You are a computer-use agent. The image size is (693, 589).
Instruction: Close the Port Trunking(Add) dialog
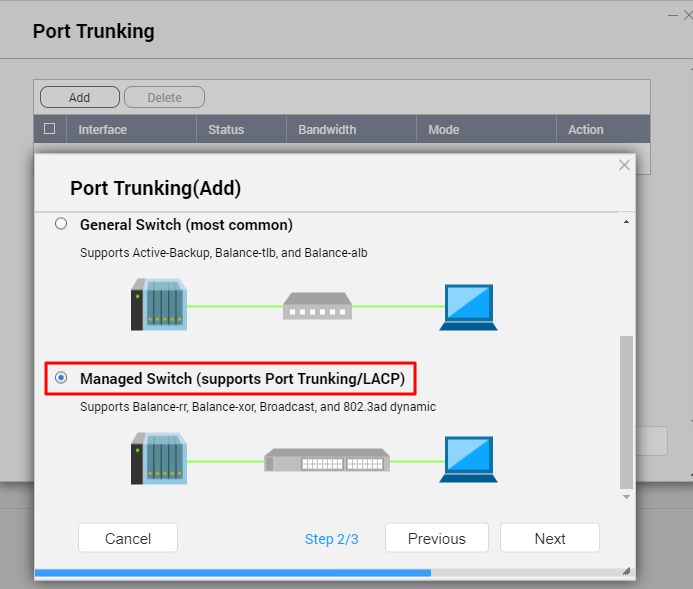click(625, 165)
